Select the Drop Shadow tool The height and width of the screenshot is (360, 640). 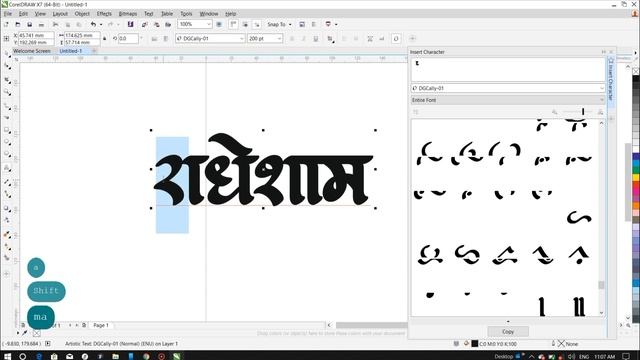(x=7, y=209)
